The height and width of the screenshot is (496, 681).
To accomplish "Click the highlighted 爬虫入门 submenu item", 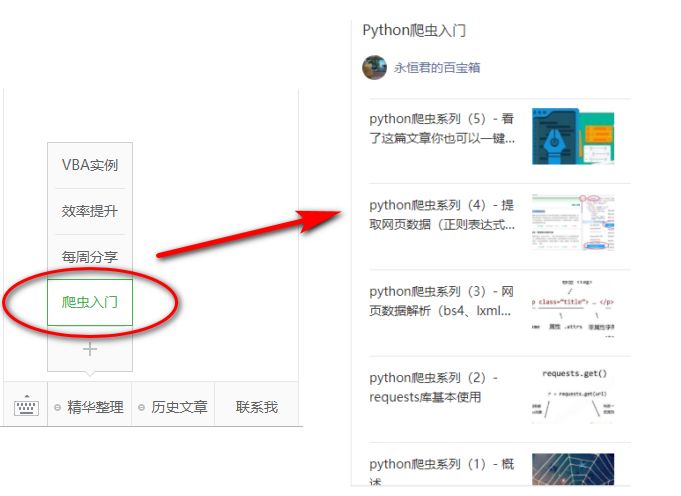I will 90,302.
